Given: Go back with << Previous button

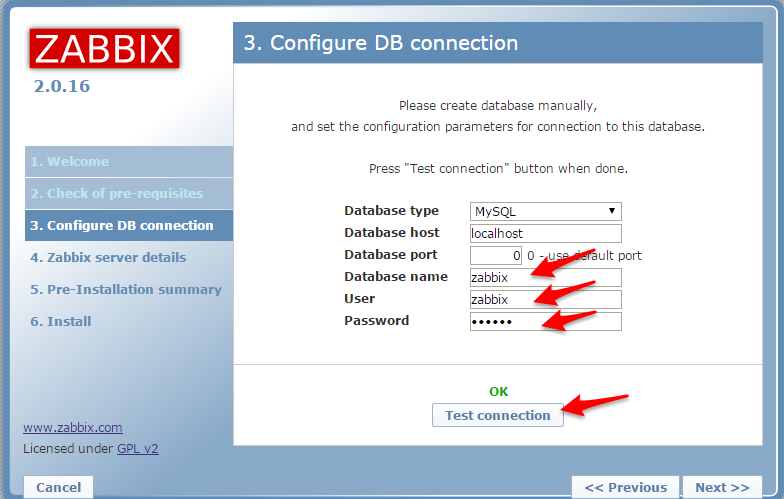Looking at the screenshot, I should coord(625,487).
